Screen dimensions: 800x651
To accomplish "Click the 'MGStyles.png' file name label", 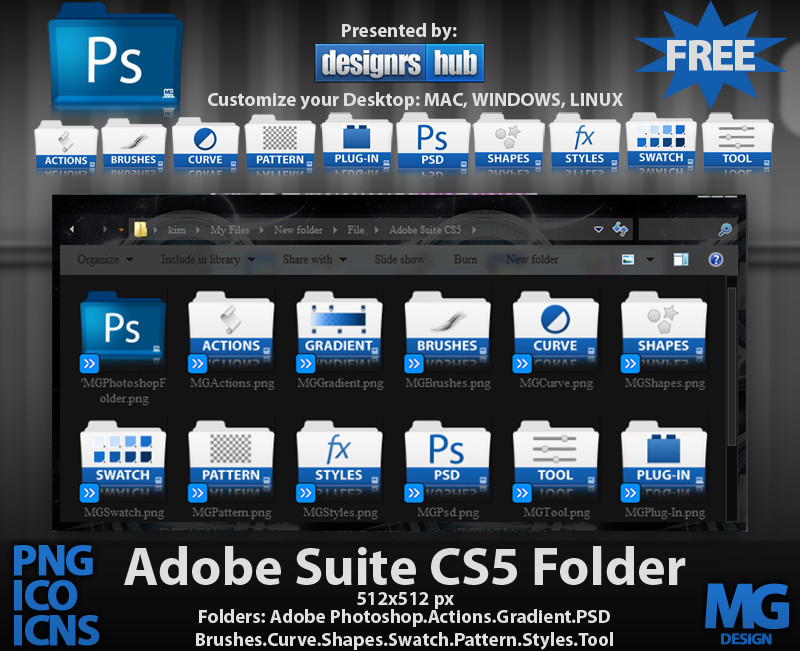I will [x=340, y=512].
